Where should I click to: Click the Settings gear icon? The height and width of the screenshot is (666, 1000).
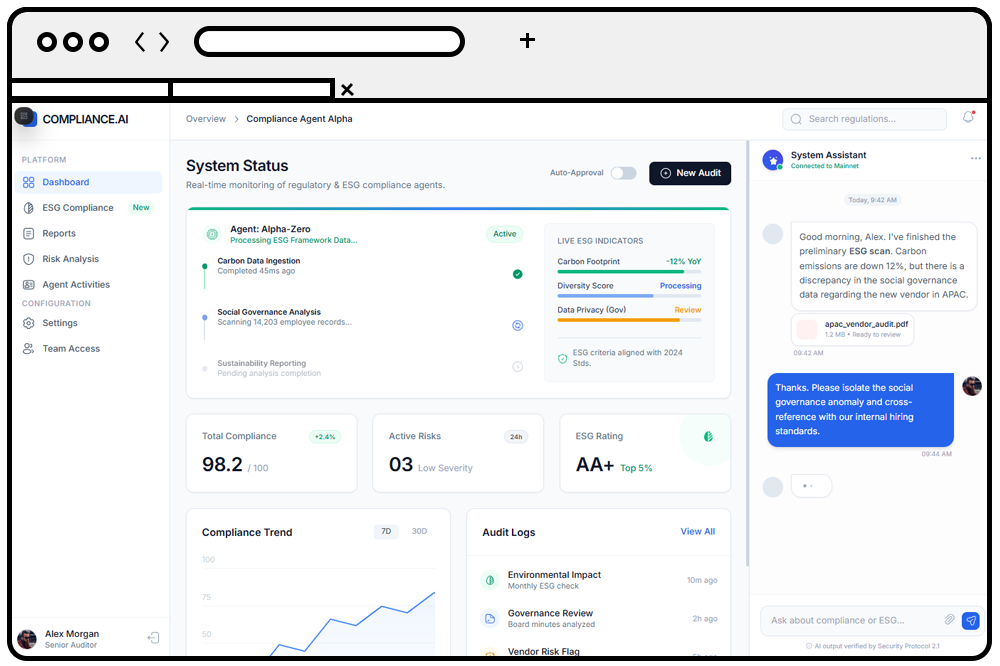(29, 323)
